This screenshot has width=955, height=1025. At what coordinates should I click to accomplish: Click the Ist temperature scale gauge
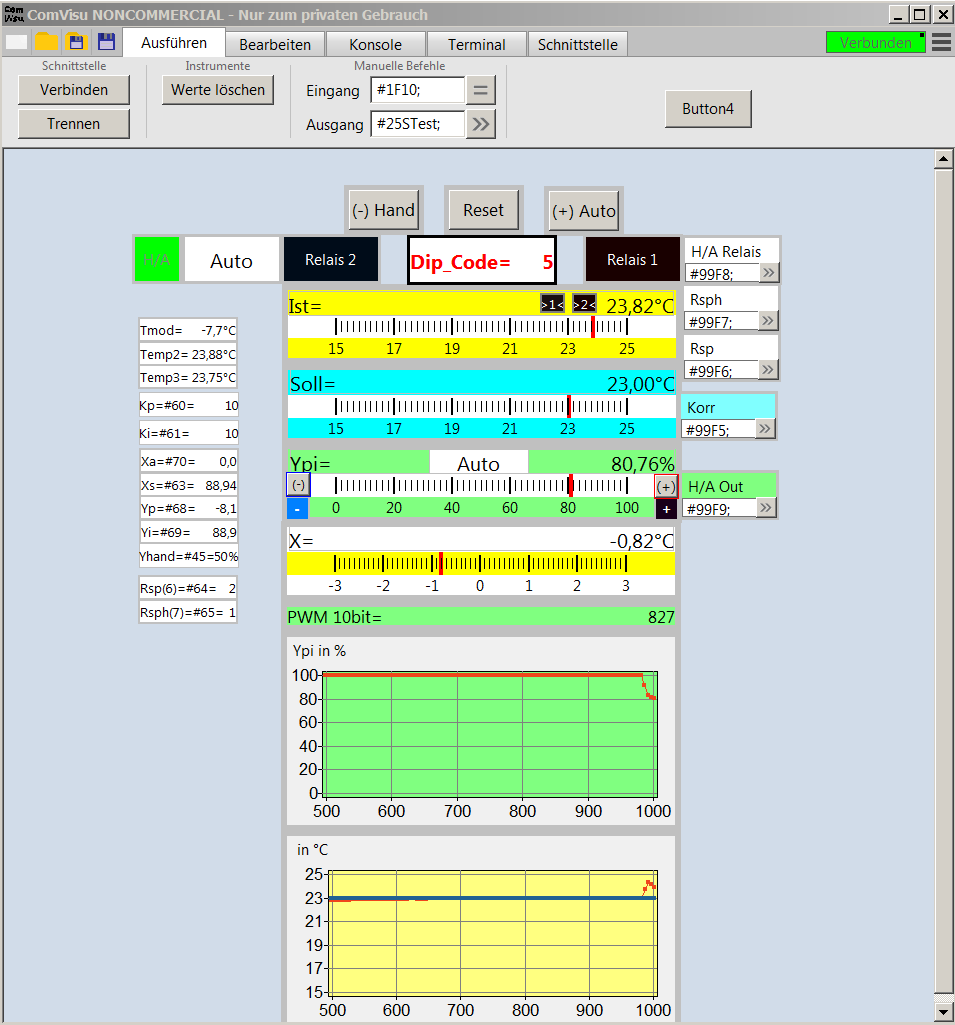point(482,326)
